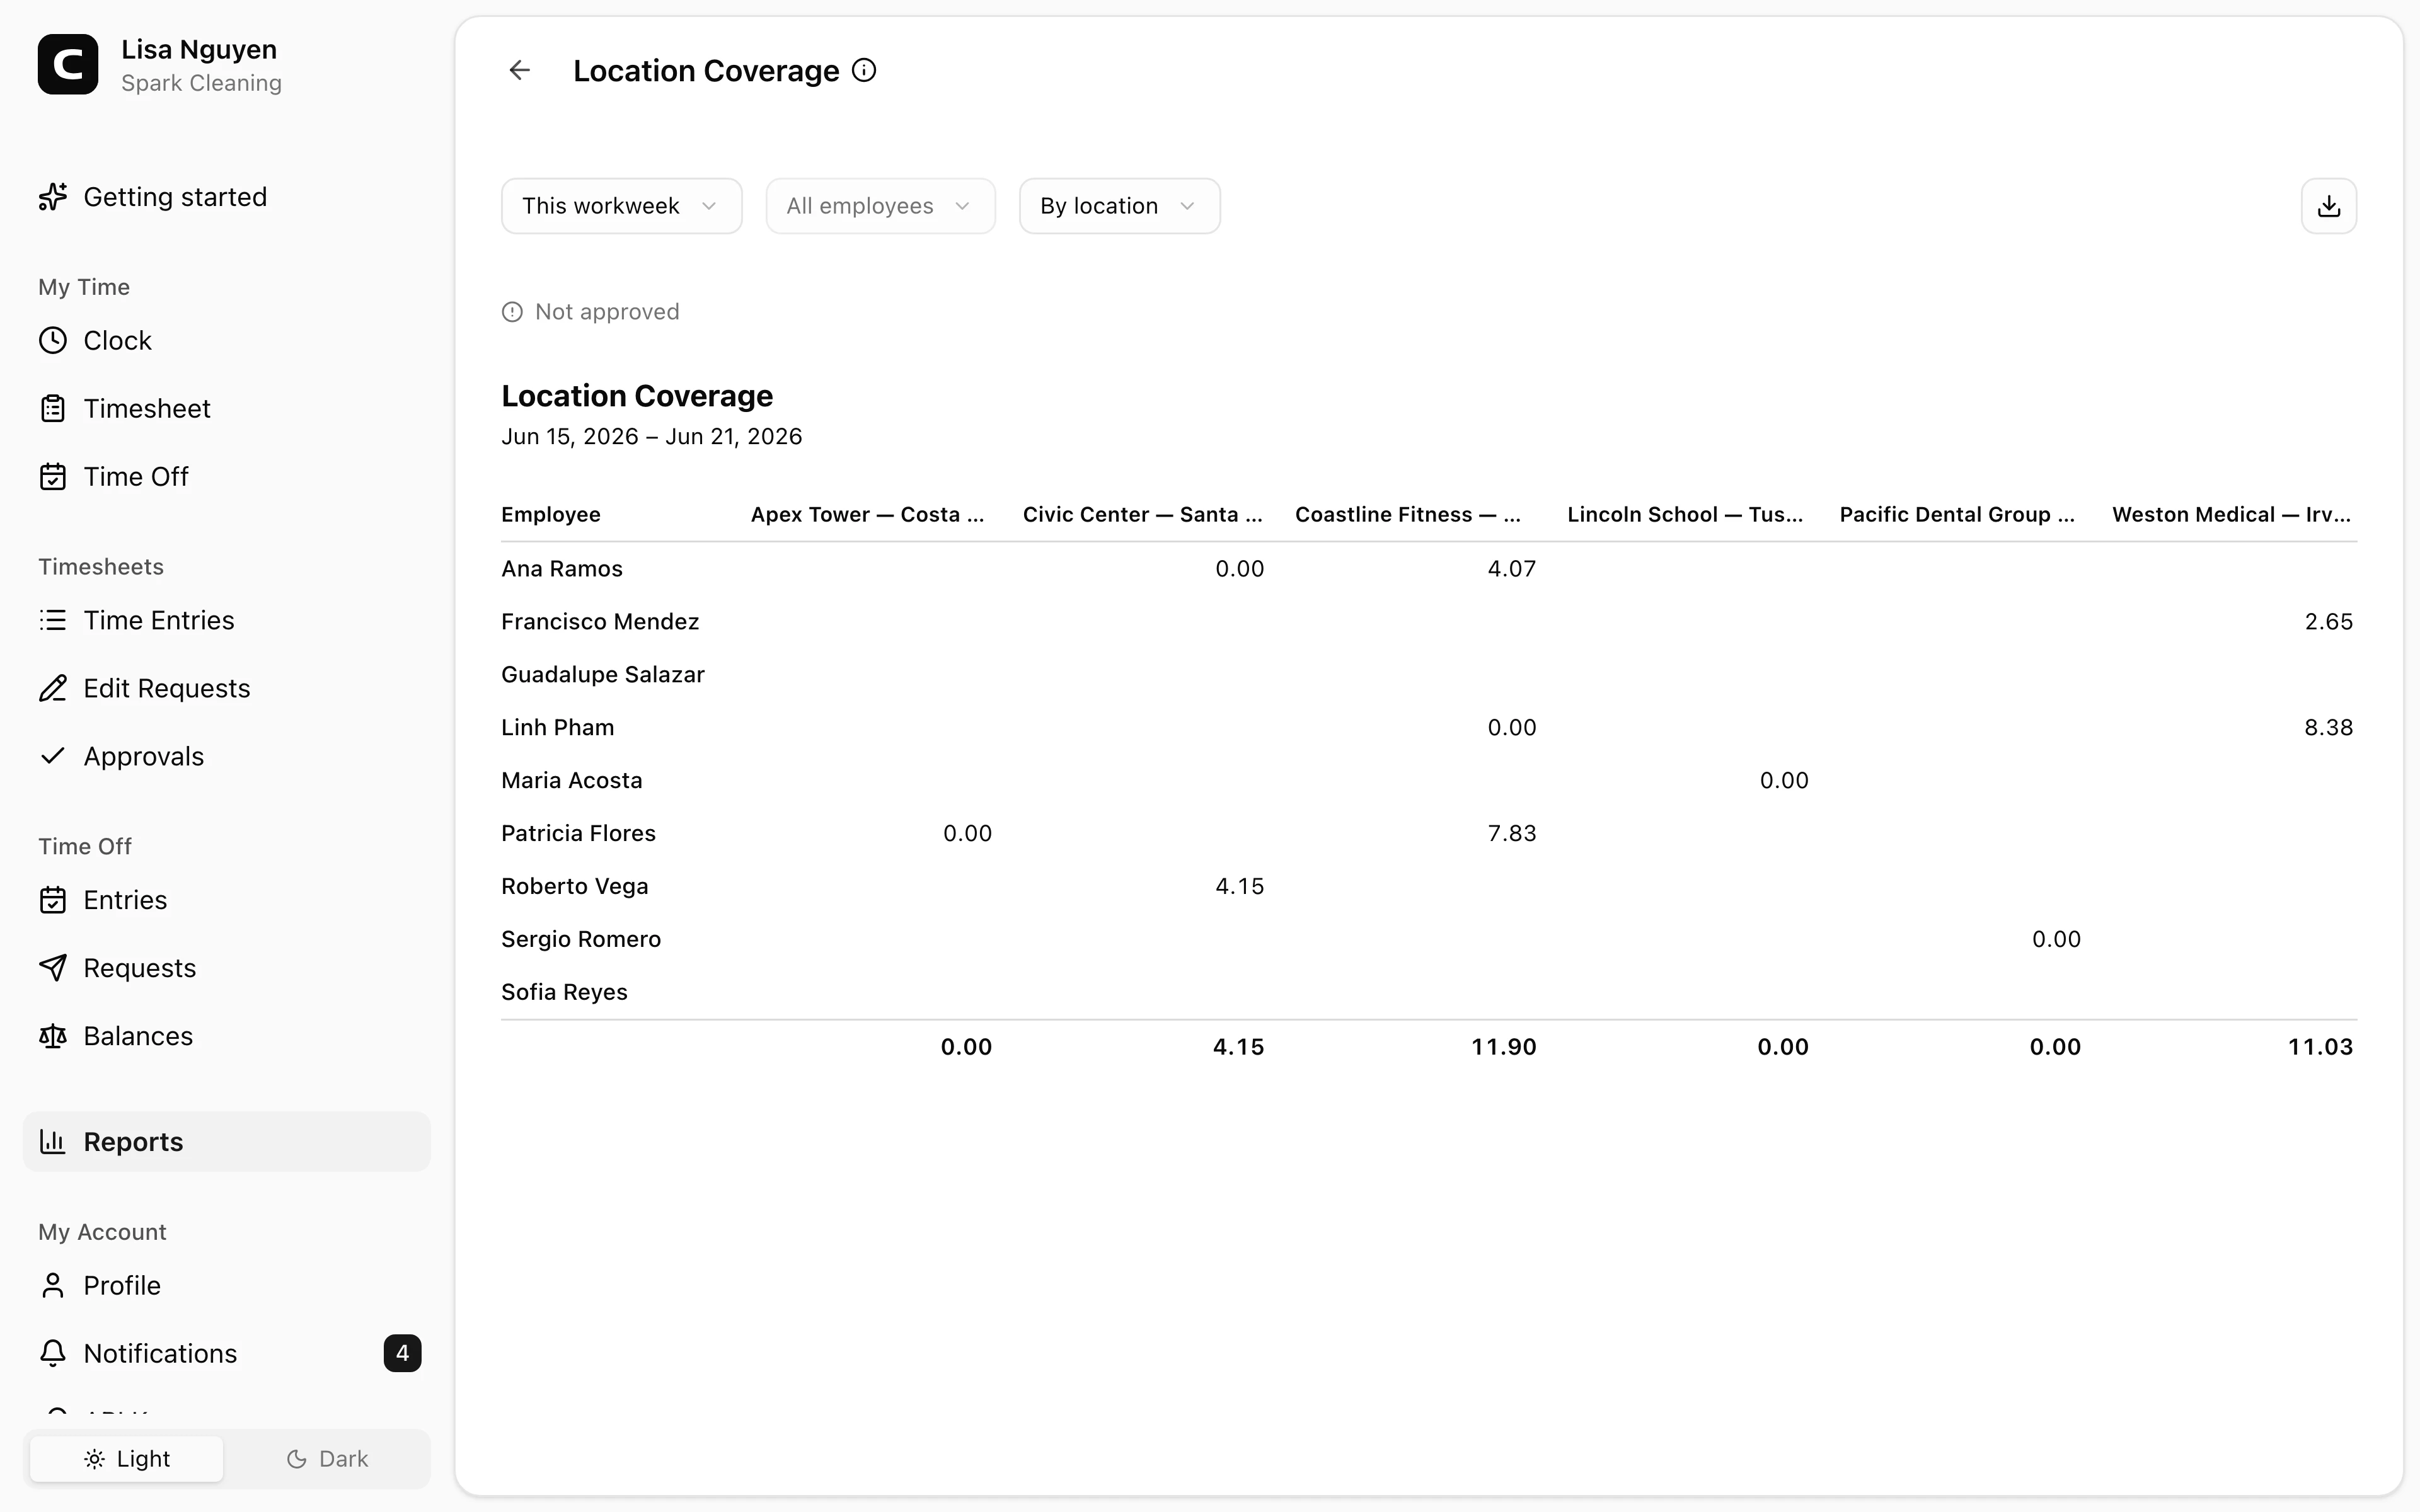The image size is (2420, 1512).
Task: Click the Reports bar chart icon
Action: (x=53, y=1141)
